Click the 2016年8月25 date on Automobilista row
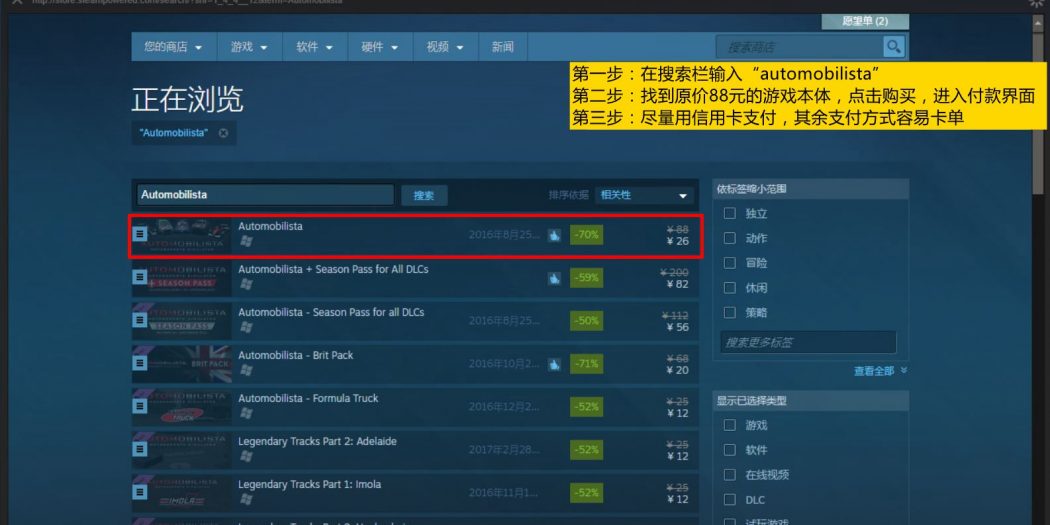Image resolution: width=1050 pixels, height=525 pixels. 504,235
